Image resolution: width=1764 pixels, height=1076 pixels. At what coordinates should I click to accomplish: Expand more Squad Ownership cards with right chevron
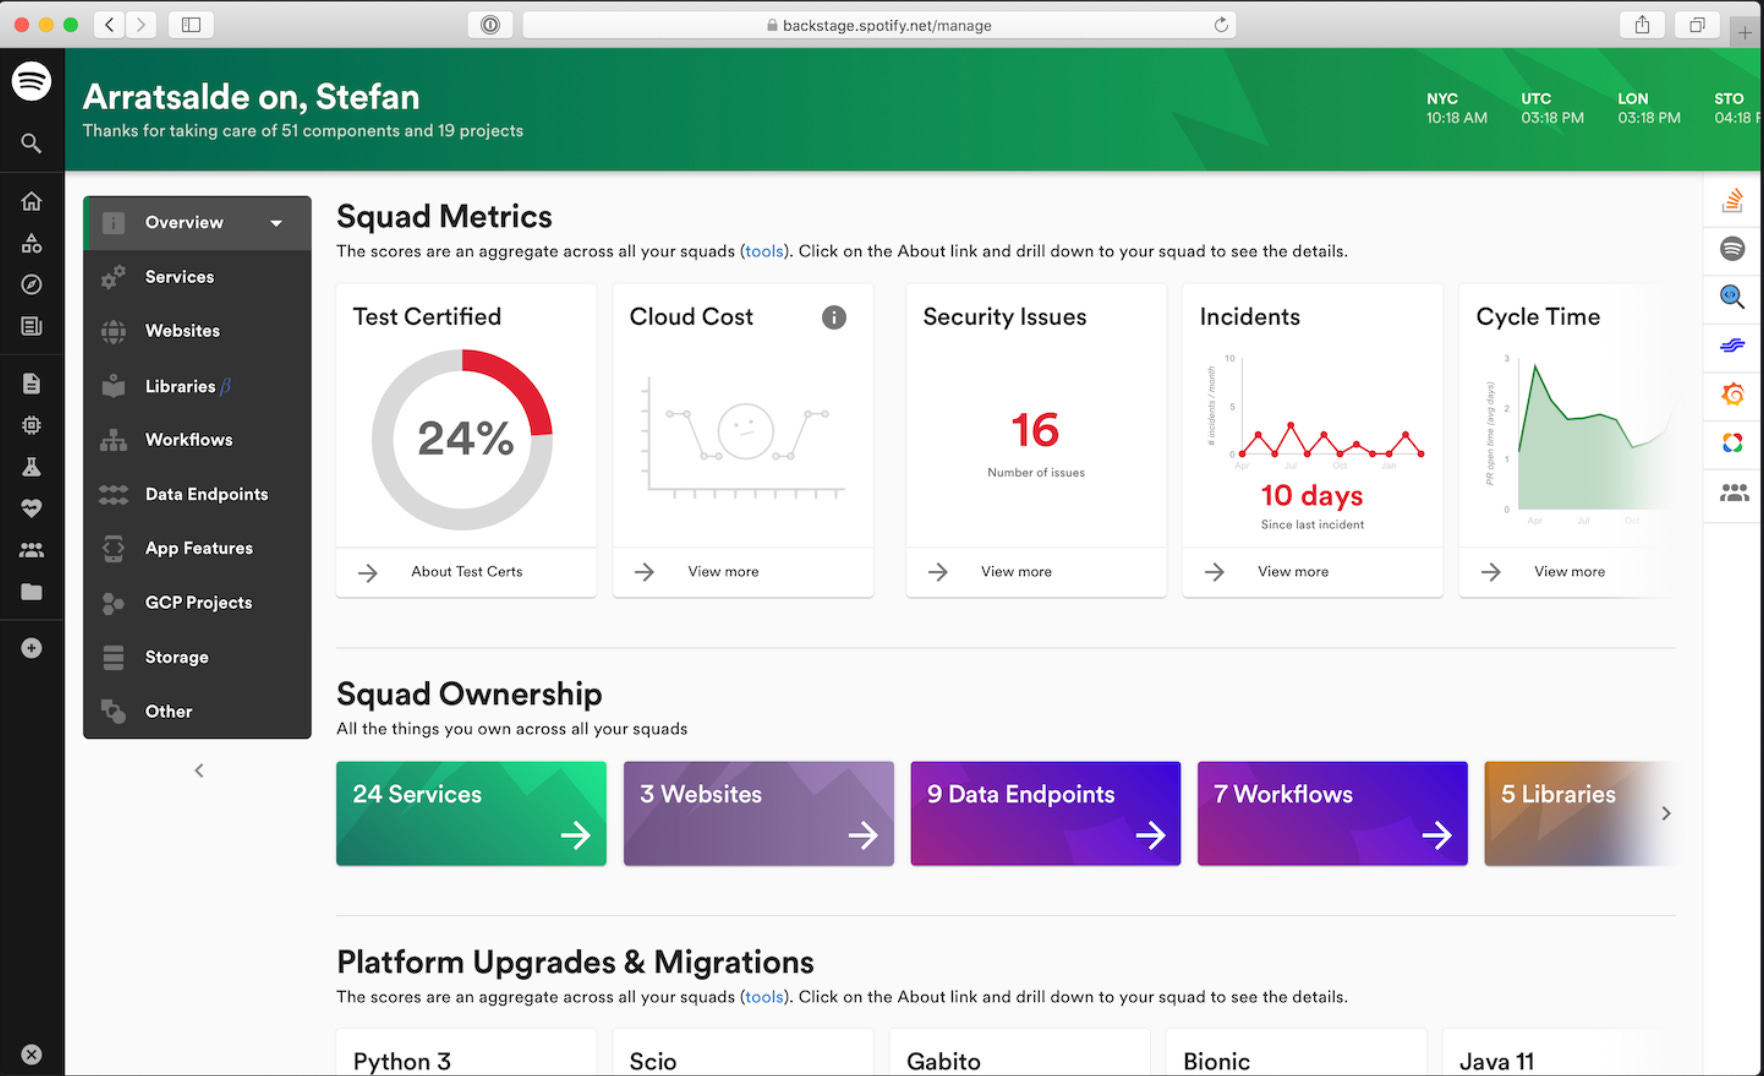coord(1666,813)
